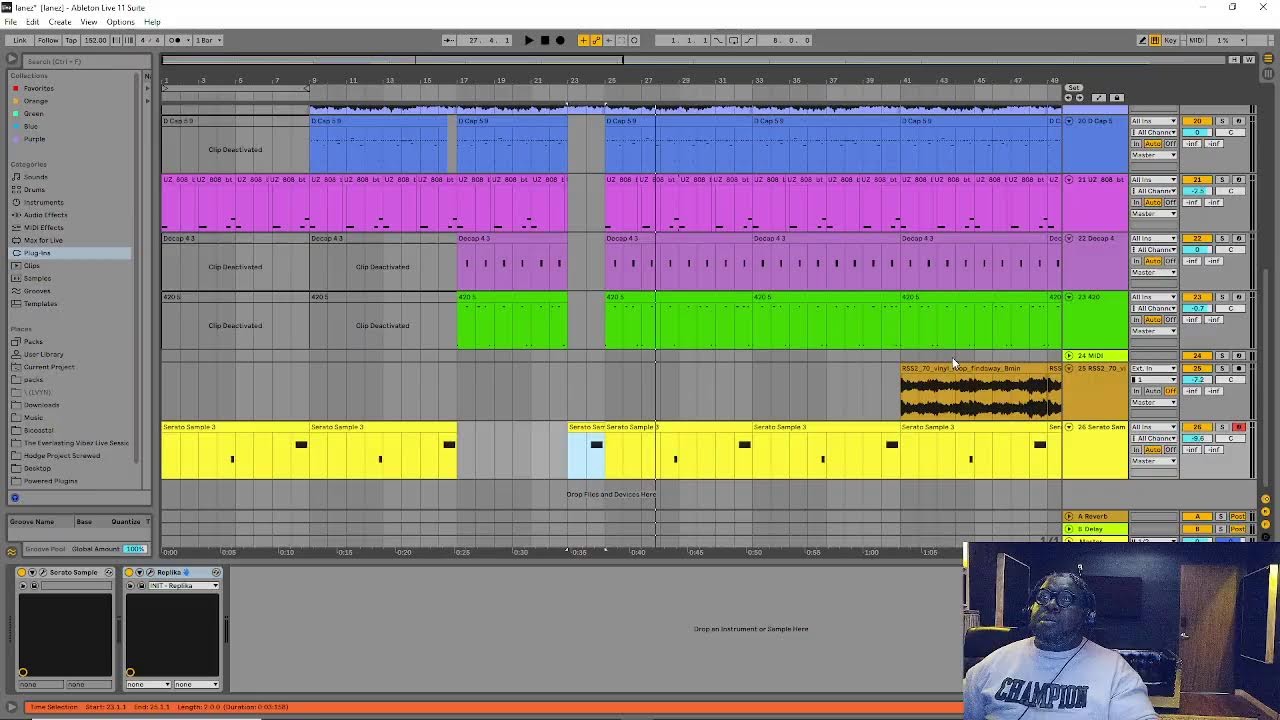Collapse track 21 UZ_808_bt
The height and width of the screenshot is (720, 1280).
pyautogui.click(x=1069, y=180)
